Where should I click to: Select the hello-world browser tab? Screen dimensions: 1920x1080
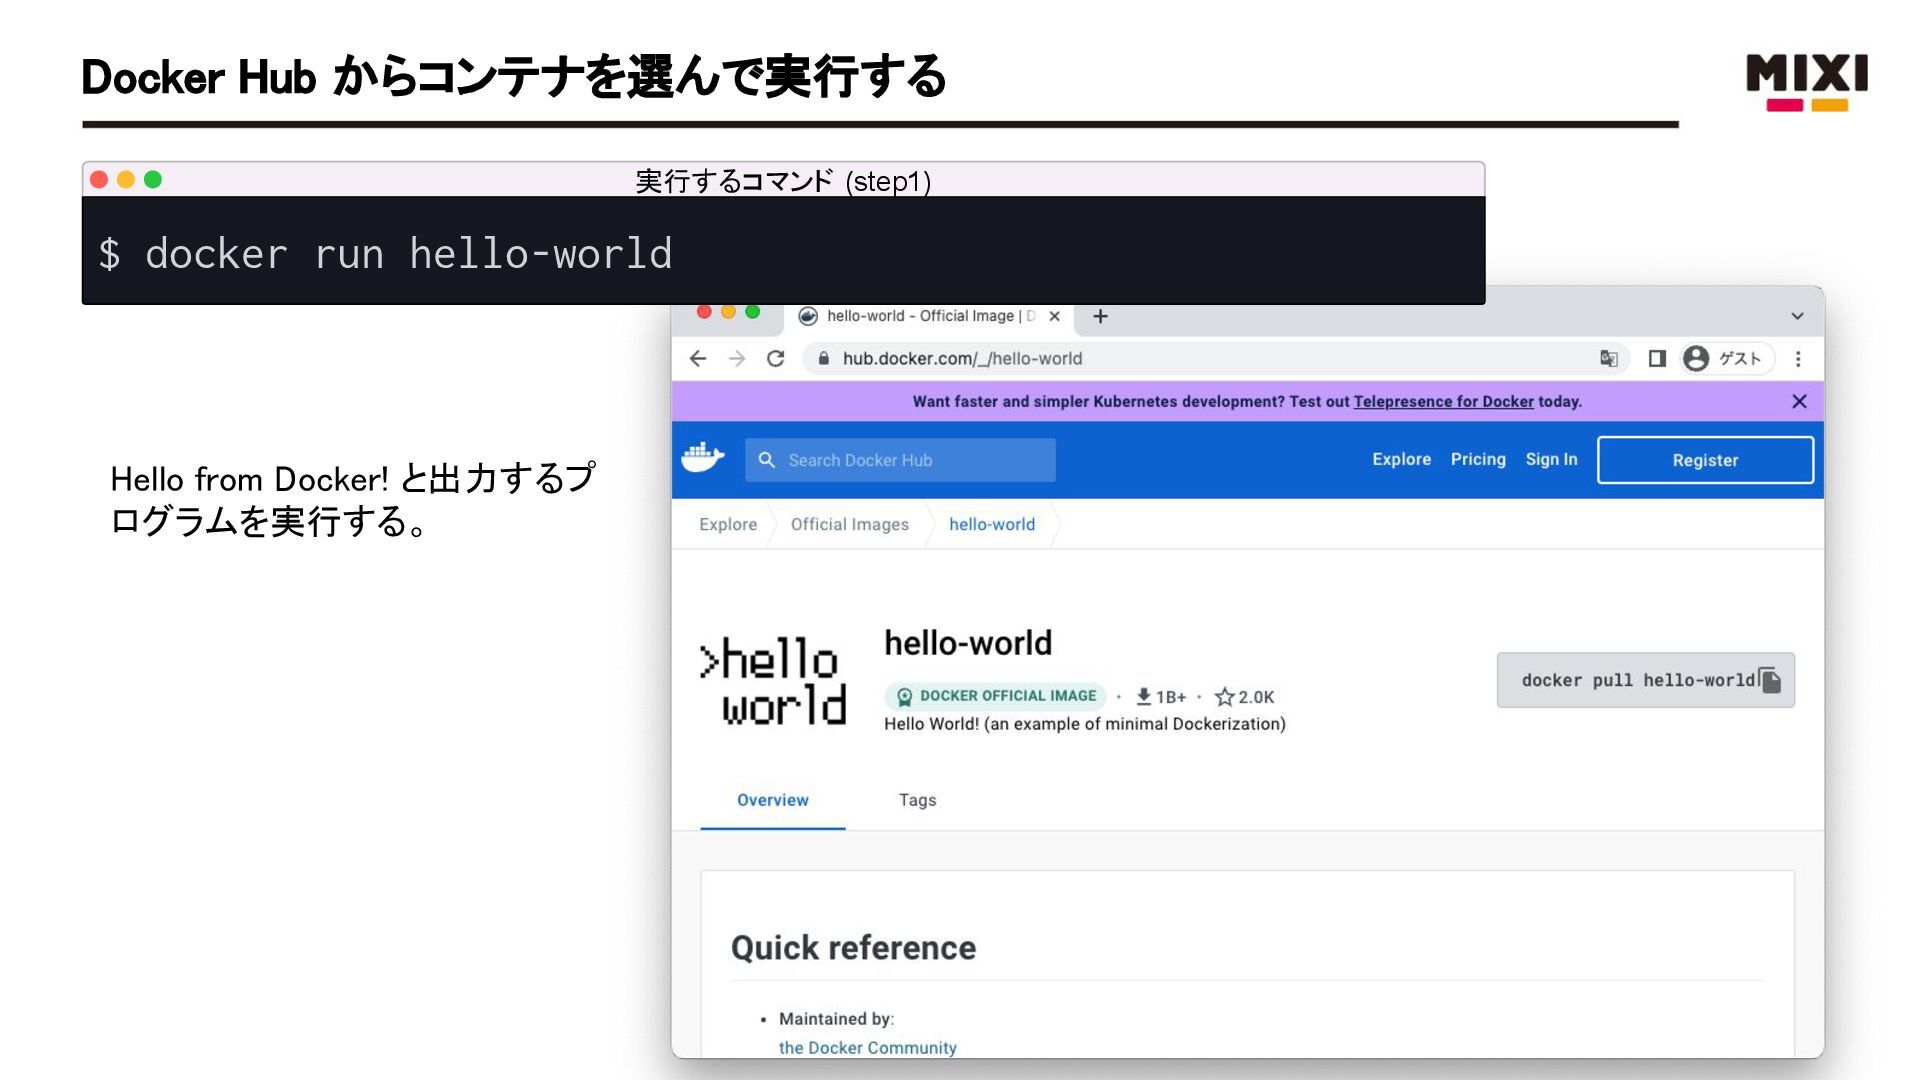pyautogui.click(x=930, y=316)
